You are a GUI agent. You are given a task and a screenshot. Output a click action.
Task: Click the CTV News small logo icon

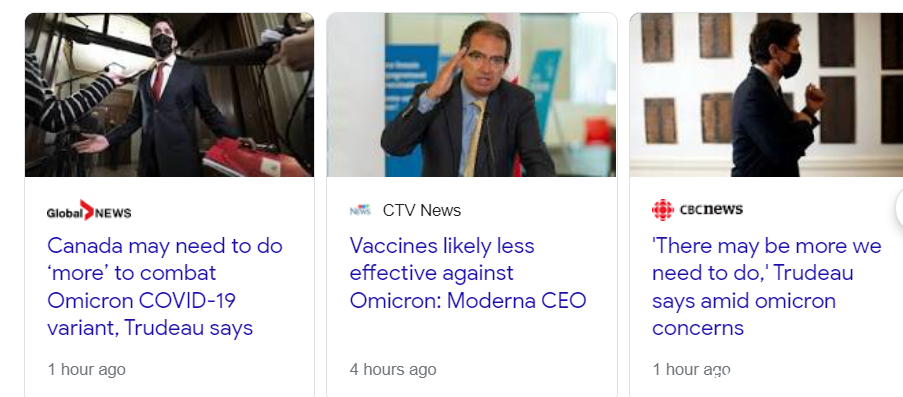point(361,210)
